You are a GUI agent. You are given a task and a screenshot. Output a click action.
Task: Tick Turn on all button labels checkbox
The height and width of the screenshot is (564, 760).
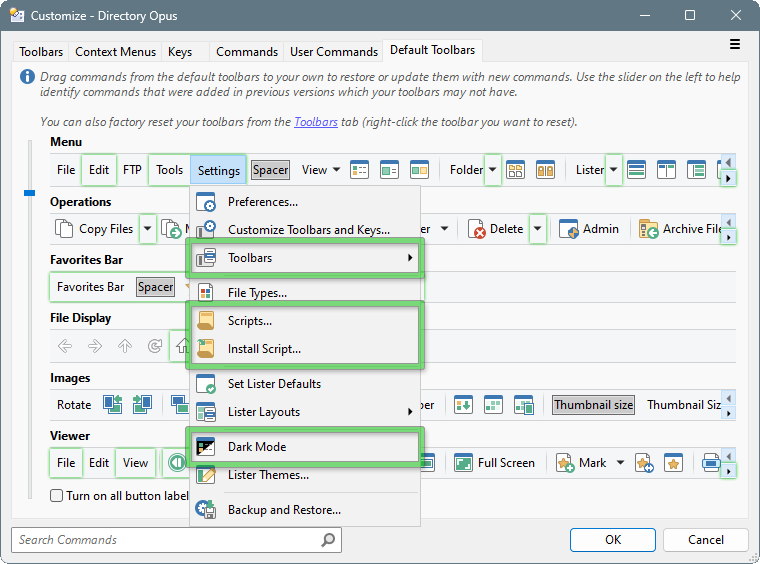[57, 496]
